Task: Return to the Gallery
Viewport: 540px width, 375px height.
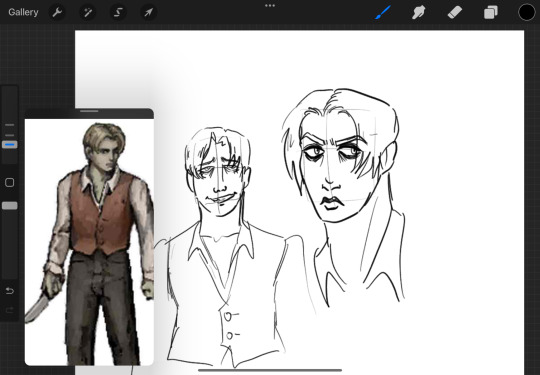Action: click(x=23, y=12)
